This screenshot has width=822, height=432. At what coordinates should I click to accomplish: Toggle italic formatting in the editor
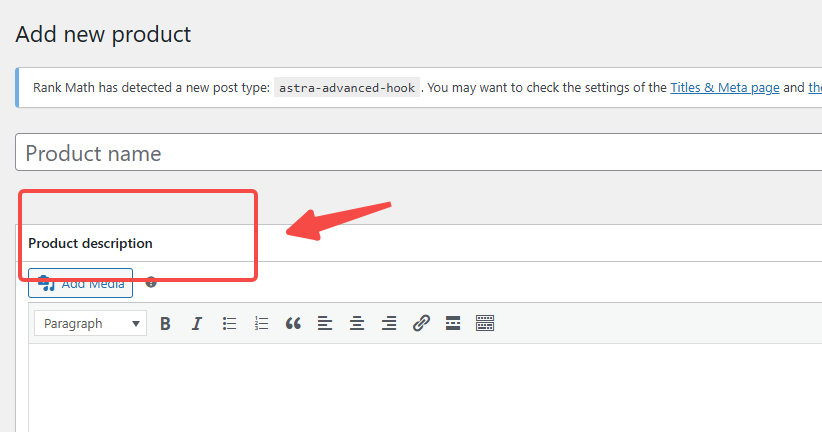coord(197,323)
